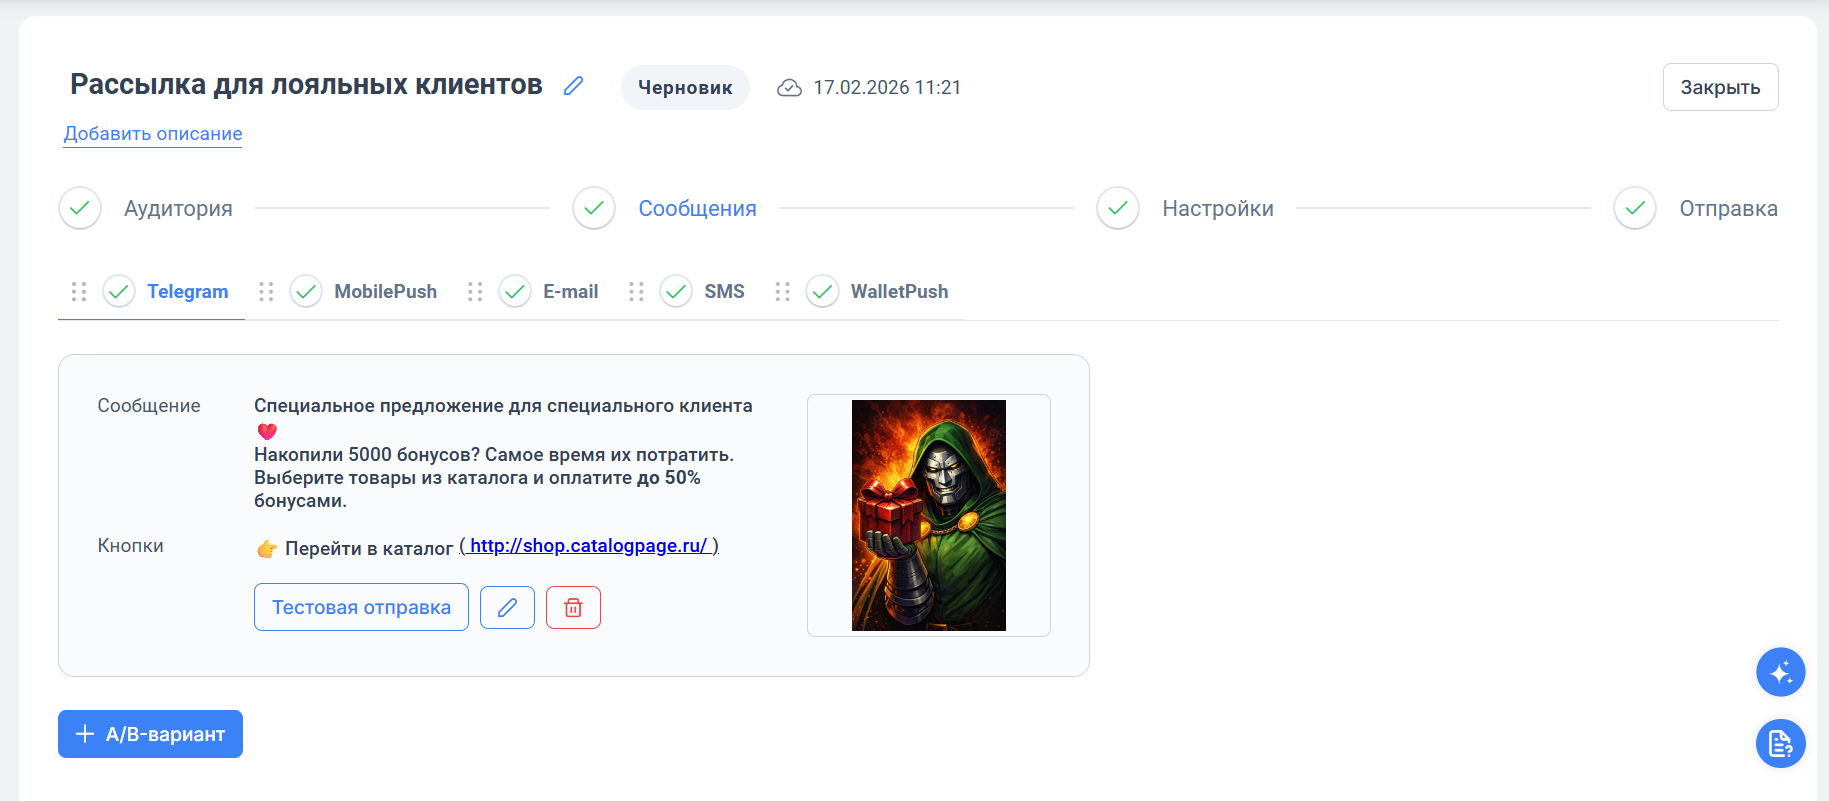The width and height of the screenshot is (1829, 801).
Task: Click the Добавить описание link
Action: [x=153, y=133]
